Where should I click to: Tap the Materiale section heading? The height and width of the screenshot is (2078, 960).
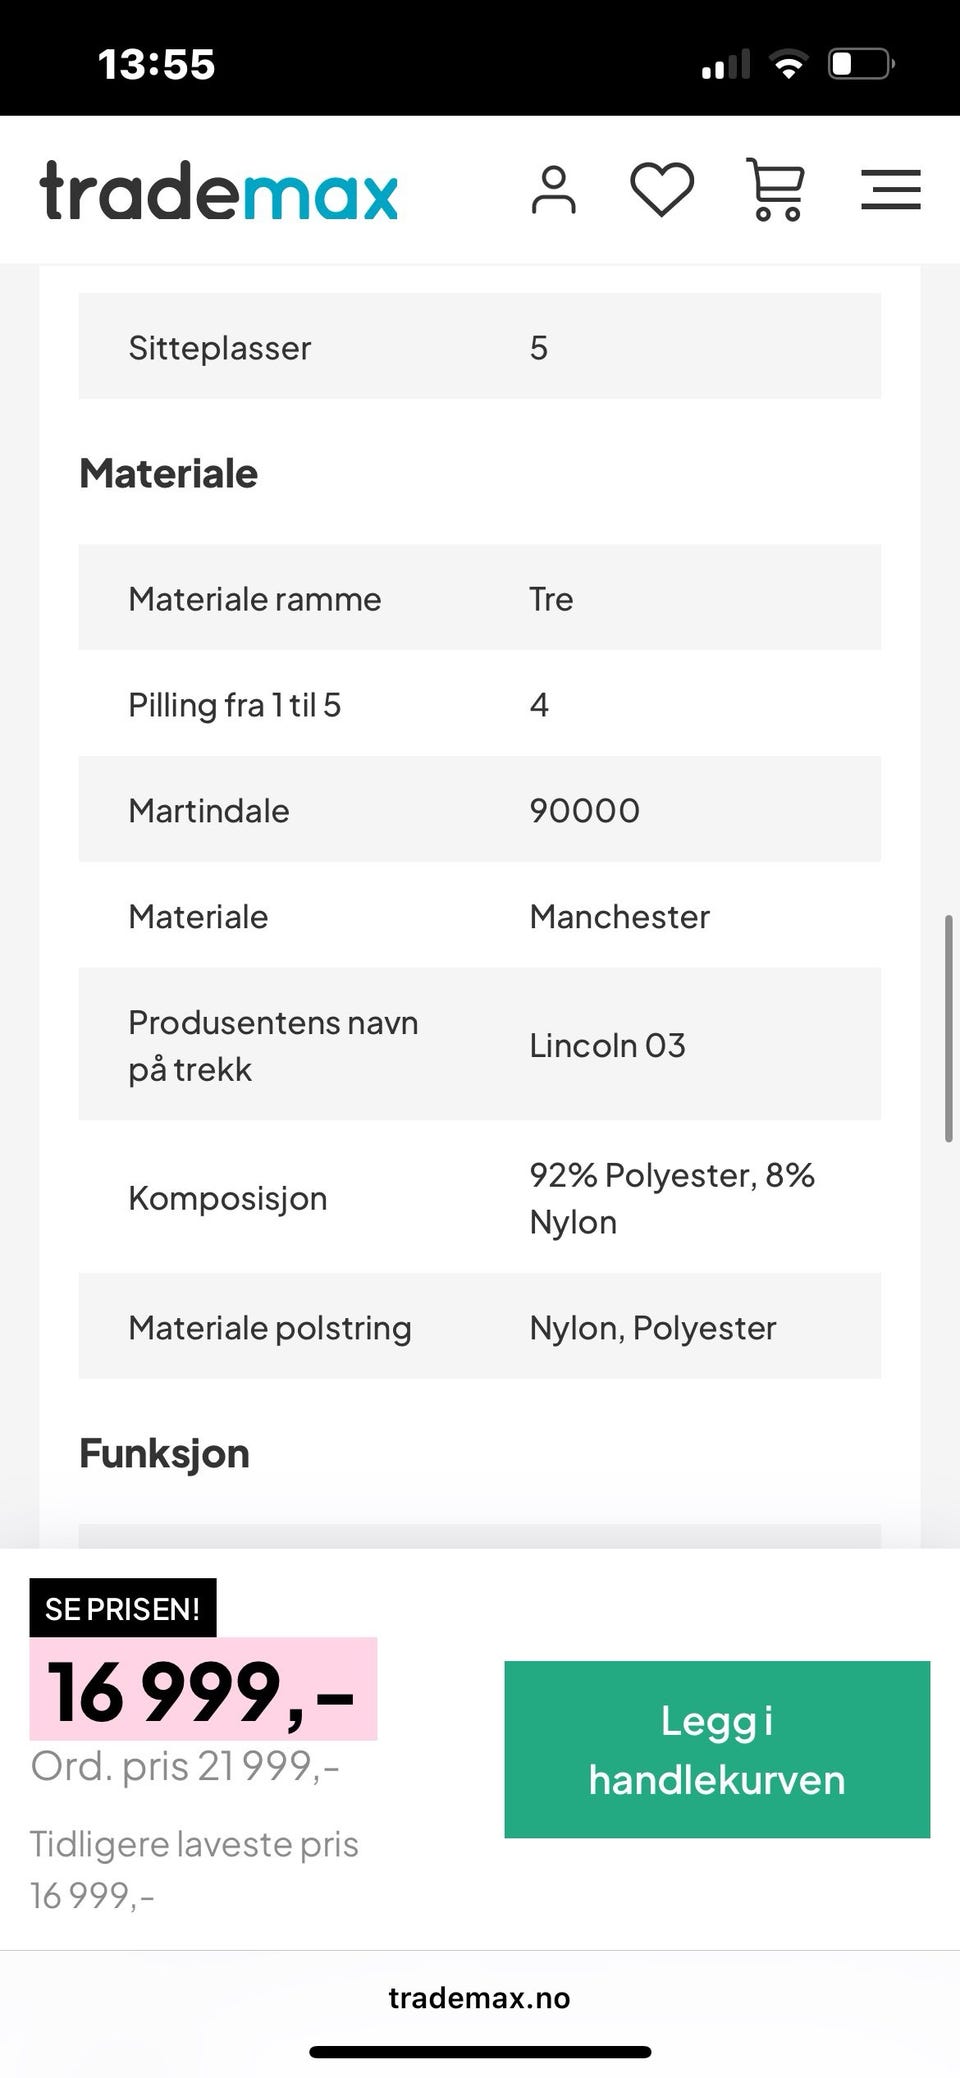click(168, 473)
